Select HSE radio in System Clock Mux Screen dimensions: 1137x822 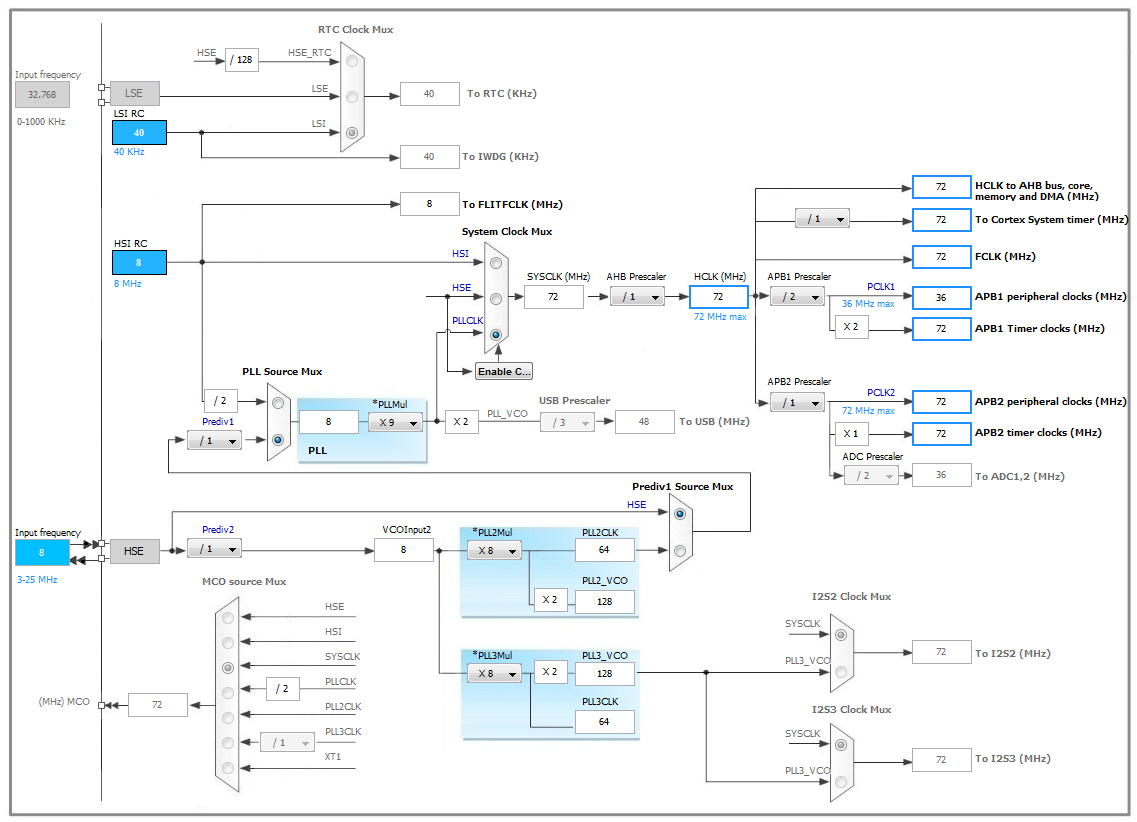pyautogui.click(x=496, y=299)
